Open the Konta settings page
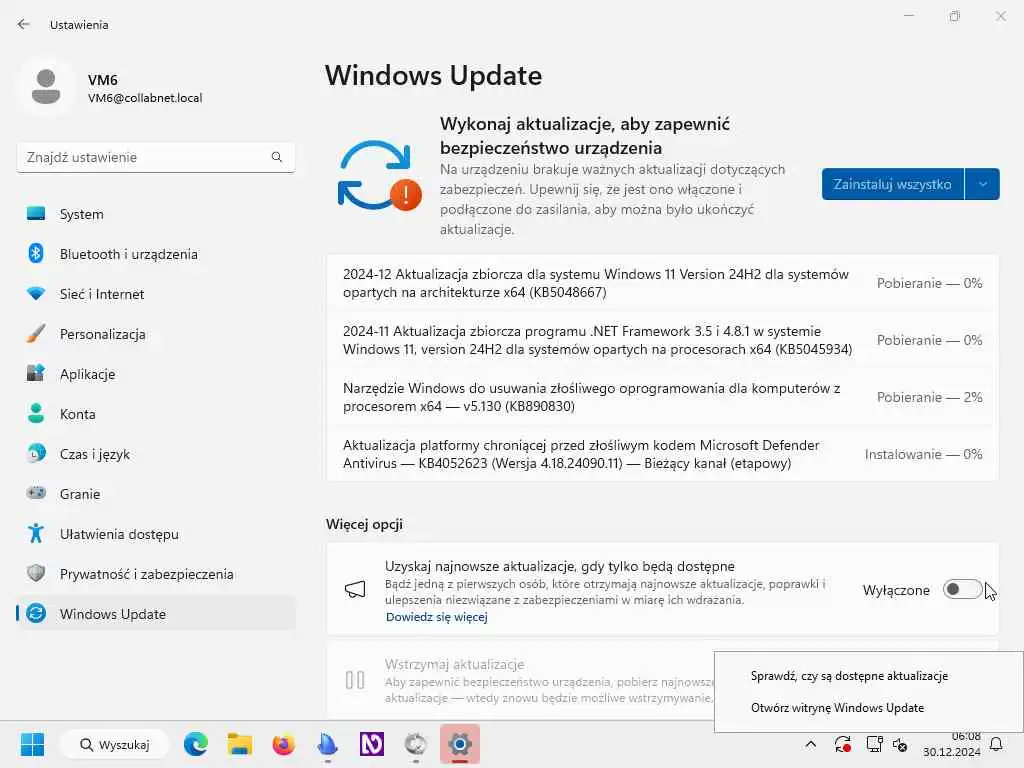The width and height of the screenshot is (1024, 768). point(155,414)
